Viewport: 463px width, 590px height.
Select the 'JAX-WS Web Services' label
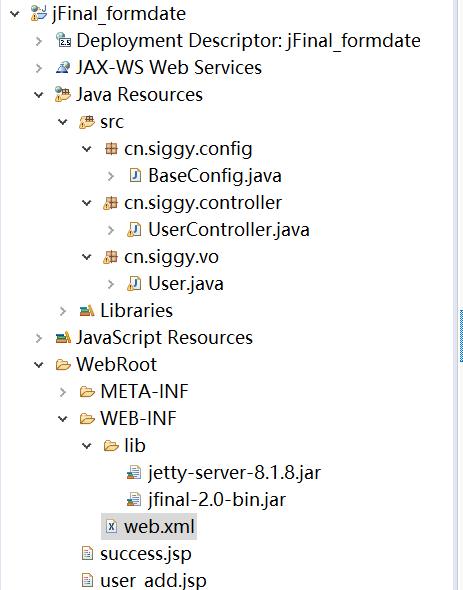tap(169, 68)
